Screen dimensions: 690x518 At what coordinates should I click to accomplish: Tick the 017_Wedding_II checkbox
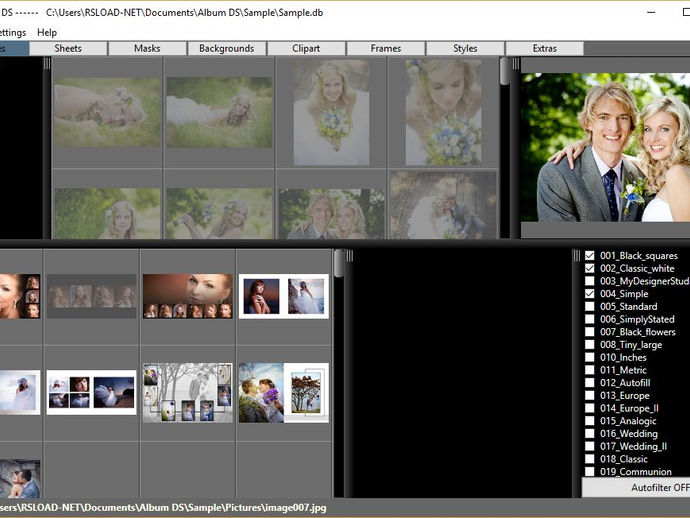(590, 446)
